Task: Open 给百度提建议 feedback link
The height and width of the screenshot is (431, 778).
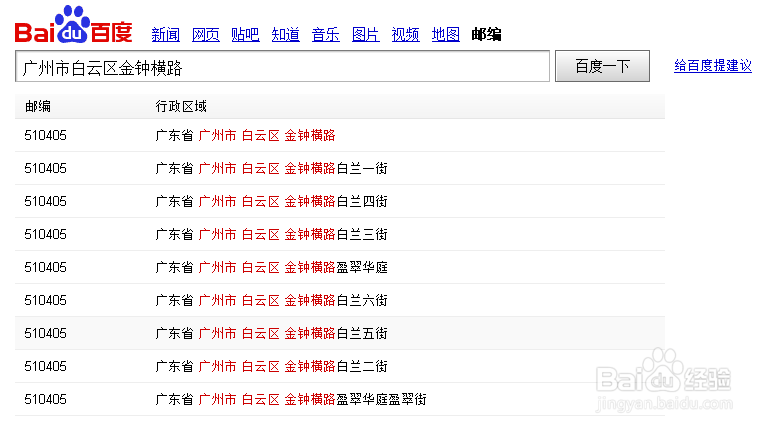Action: (713, 65)
